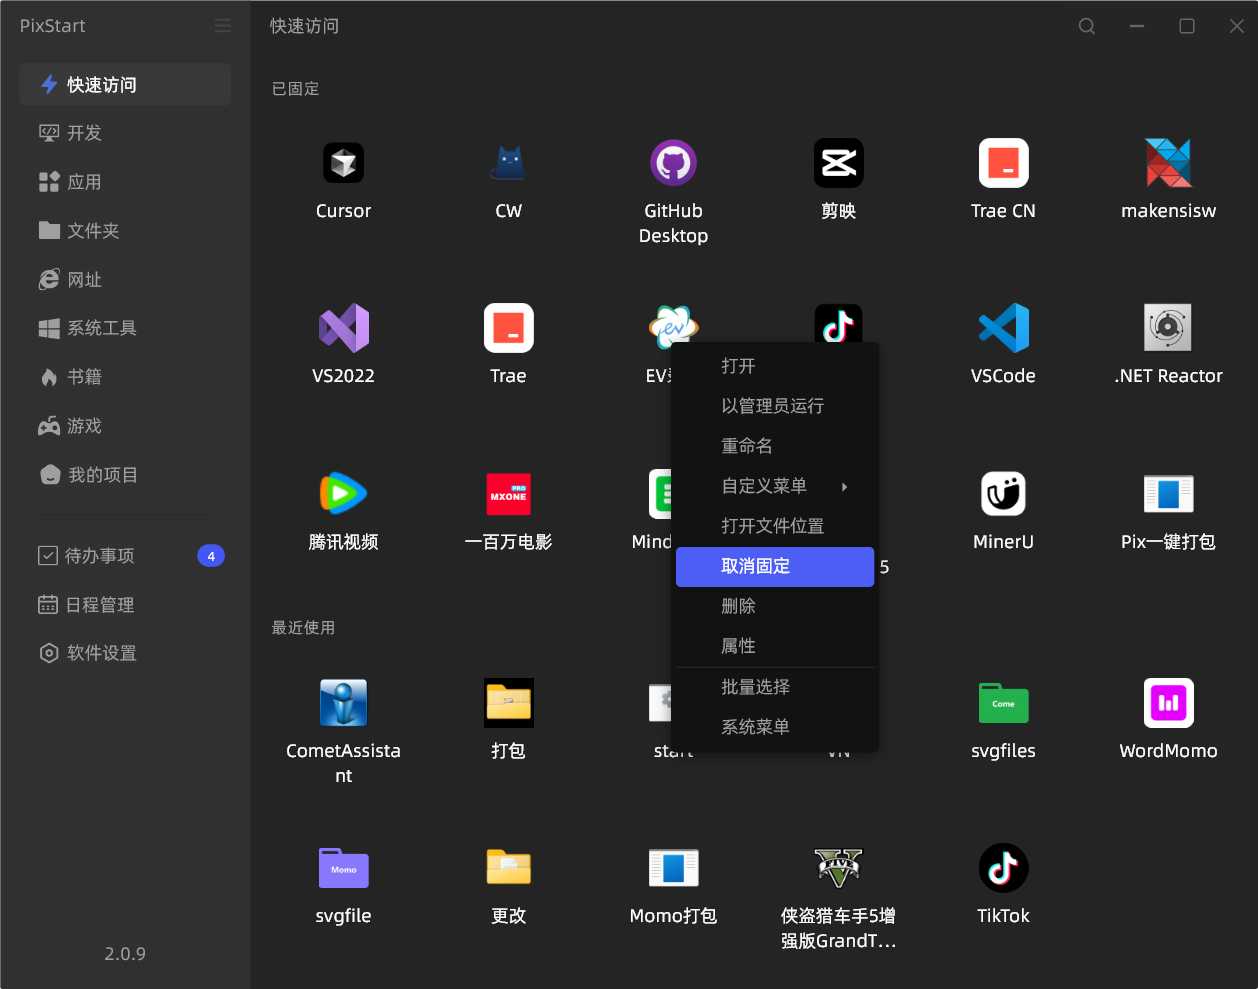
Task: Open 日程管理 schedule manager
Action: tap(125, 605)
